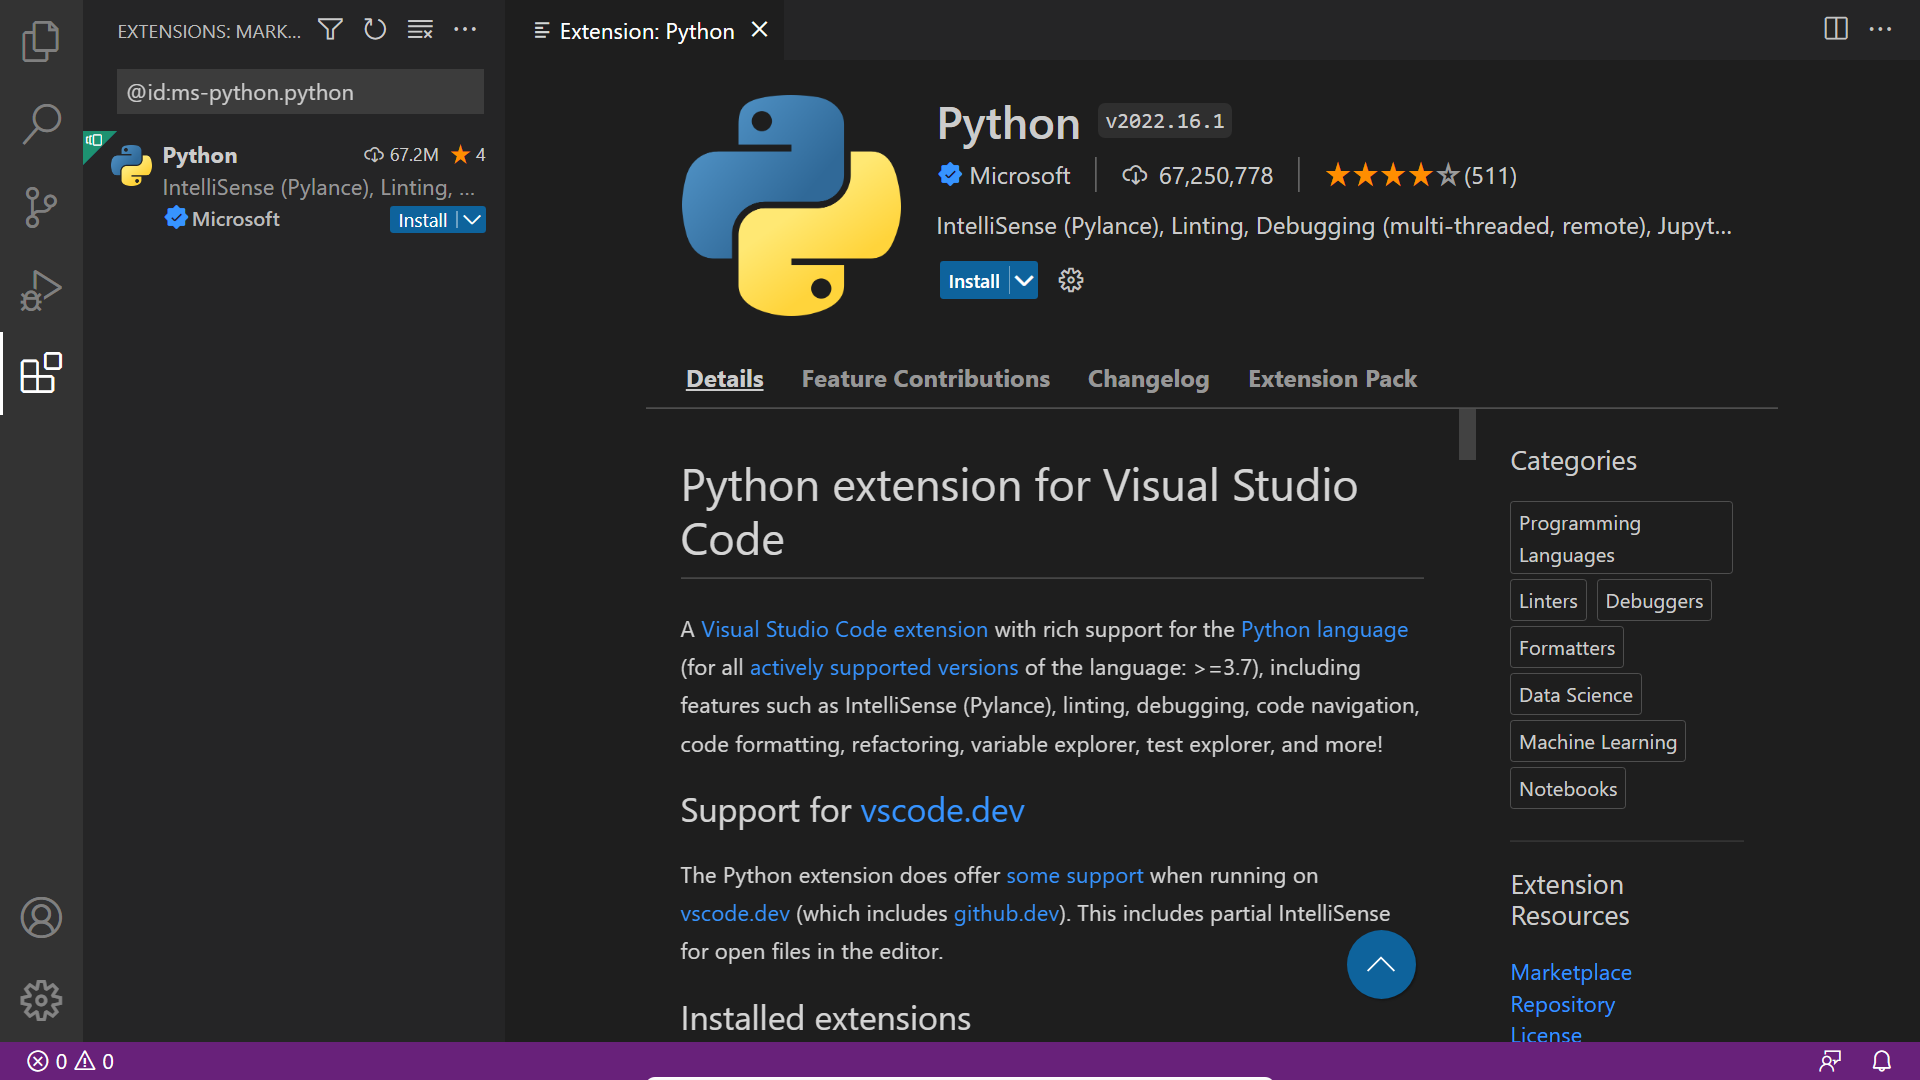Viewport: 1920px width, 1080px height.
Task: Open extension settings gear beside Install
Action: 1070,280
